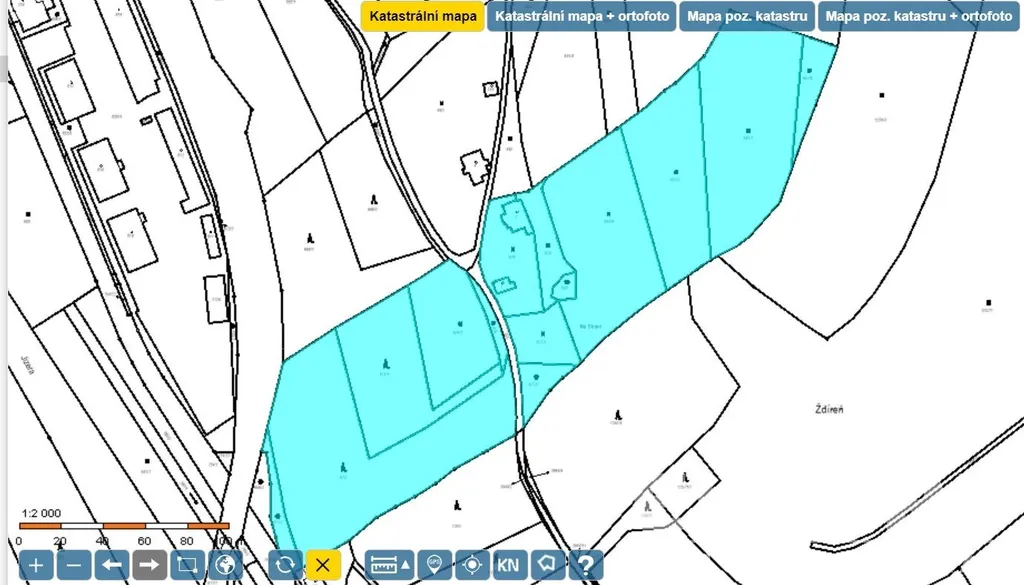Click the zoom in plus button

pos(36,565)
